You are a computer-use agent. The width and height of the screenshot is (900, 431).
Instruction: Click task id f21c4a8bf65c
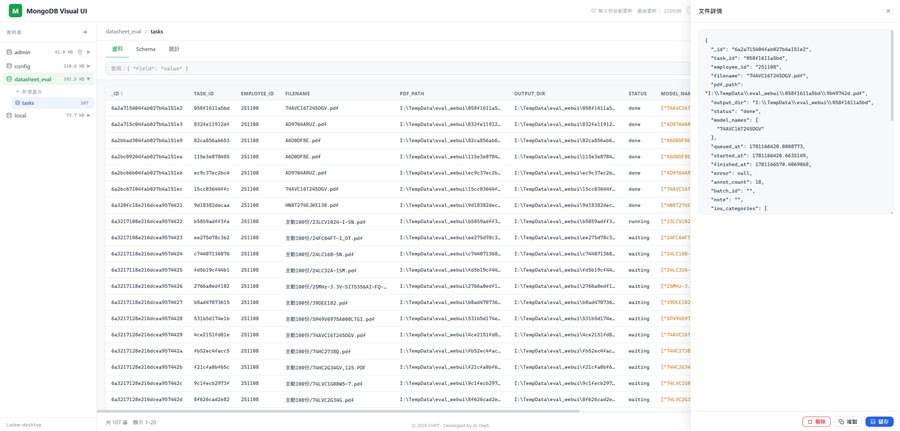pyautogui.click(x=211, y=367)
